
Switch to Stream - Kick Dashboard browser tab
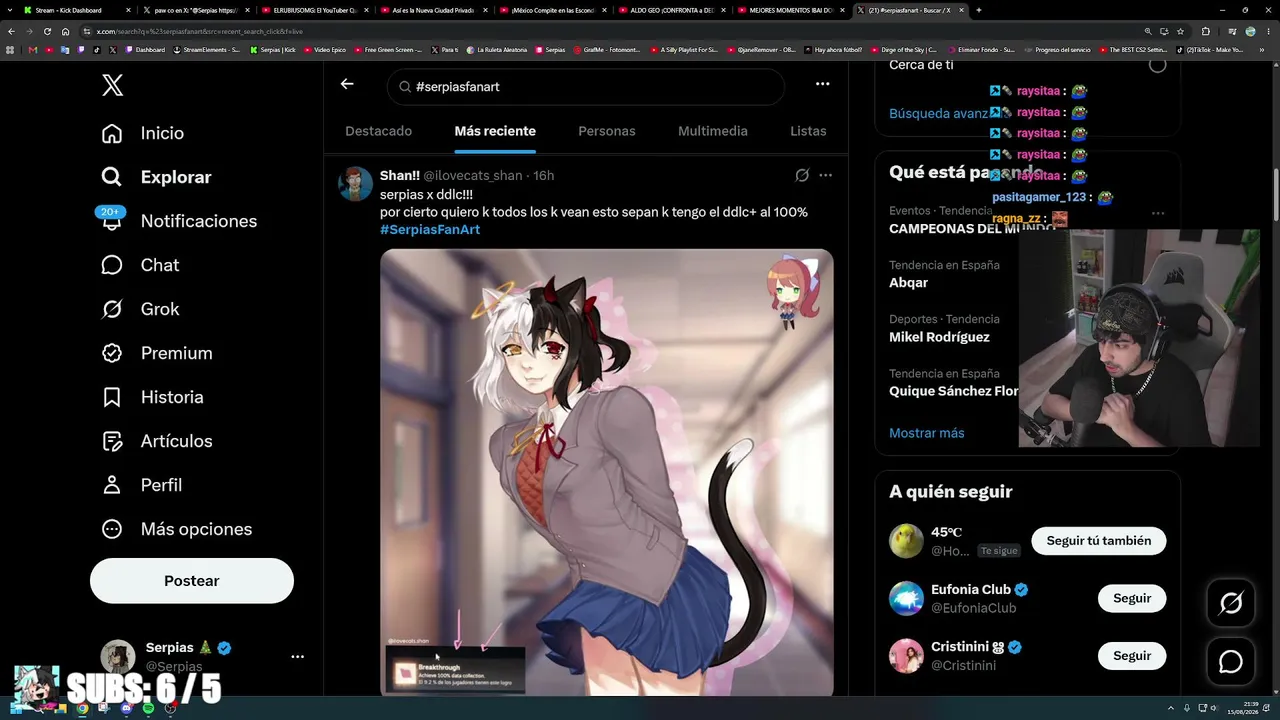pos(75,10)
